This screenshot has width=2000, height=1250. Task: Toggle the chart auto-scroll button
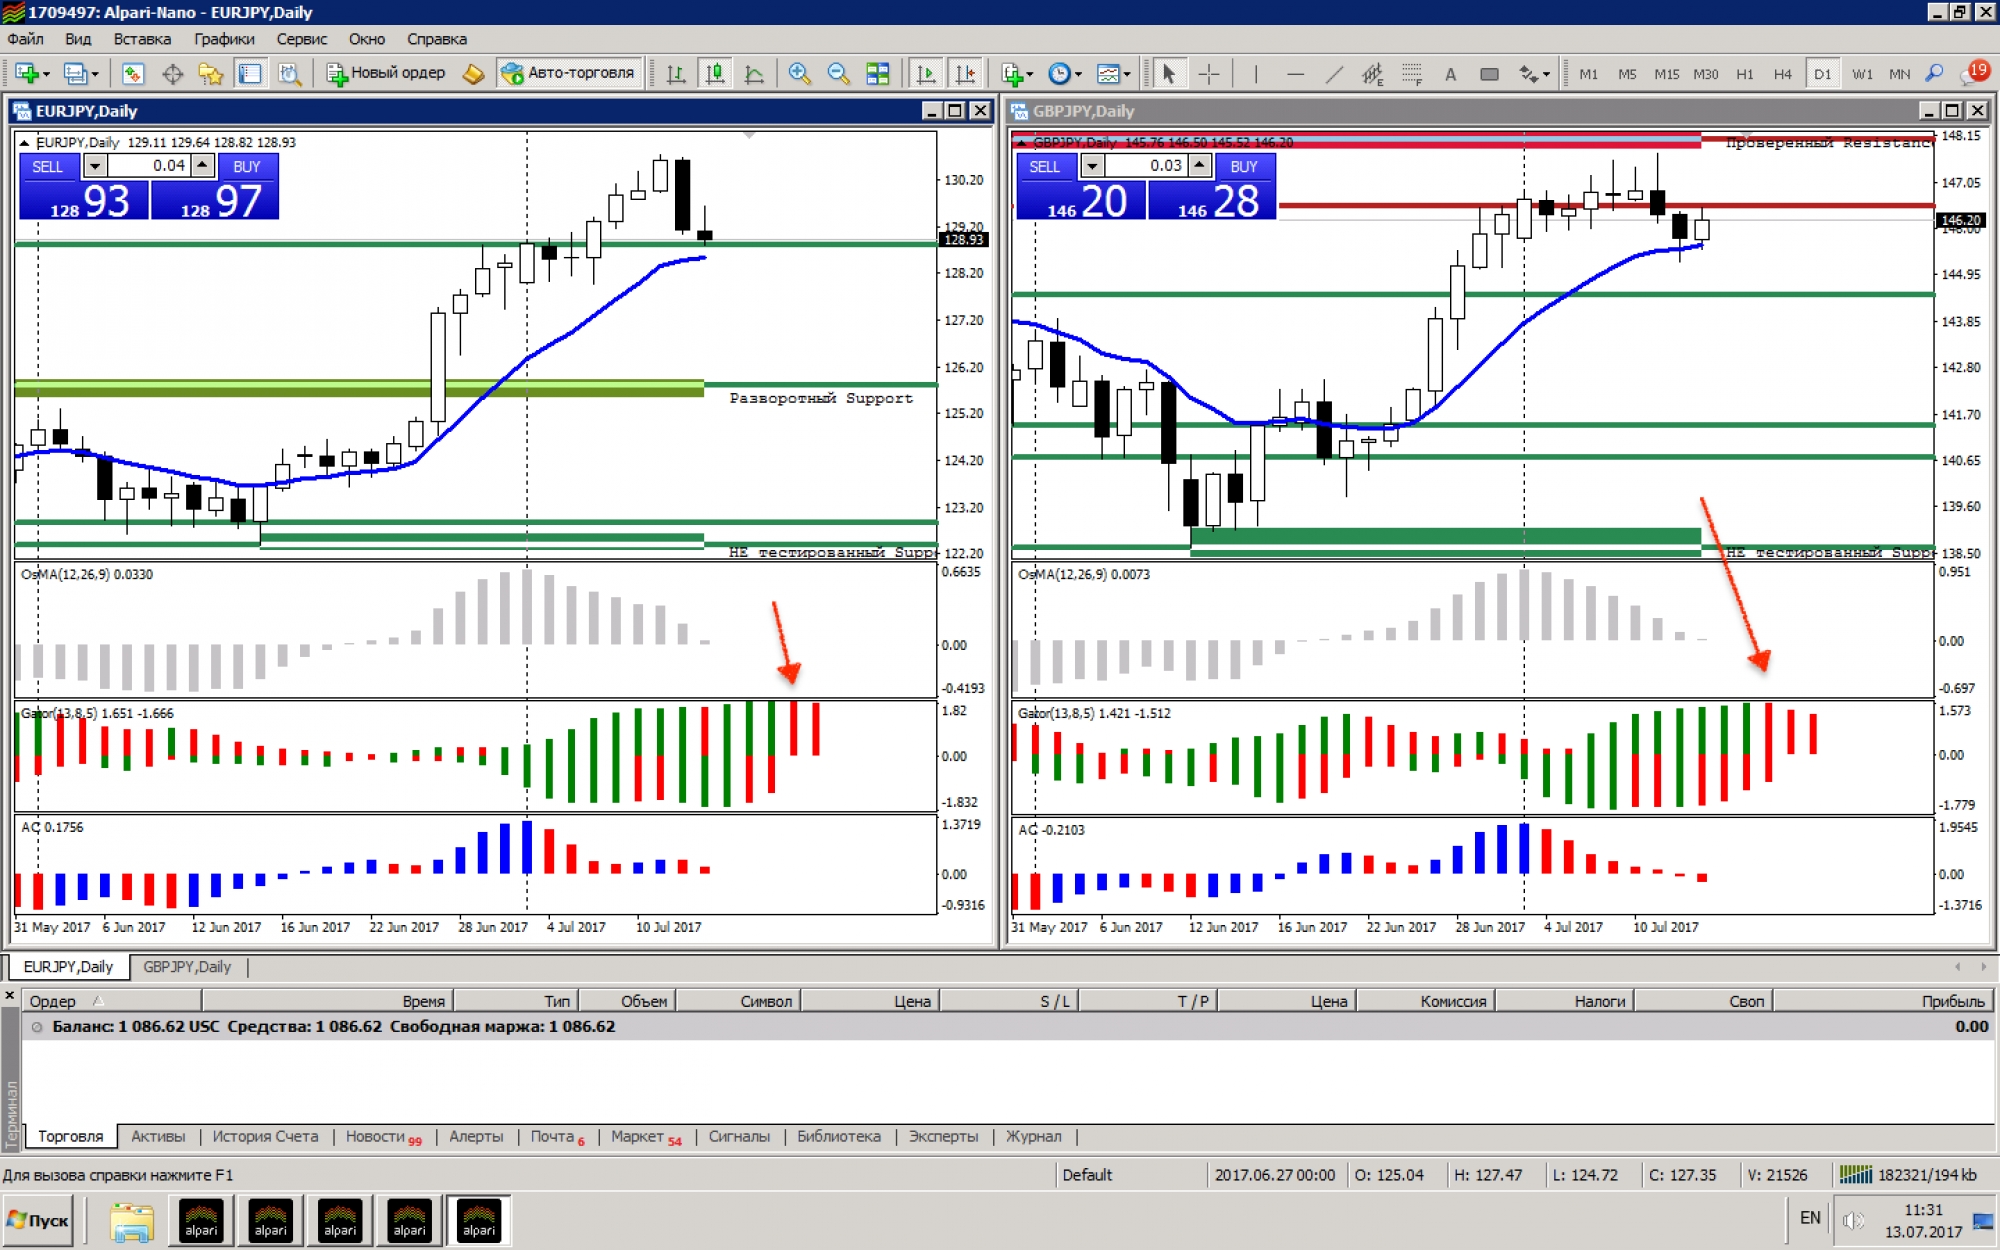pos(926,74)
